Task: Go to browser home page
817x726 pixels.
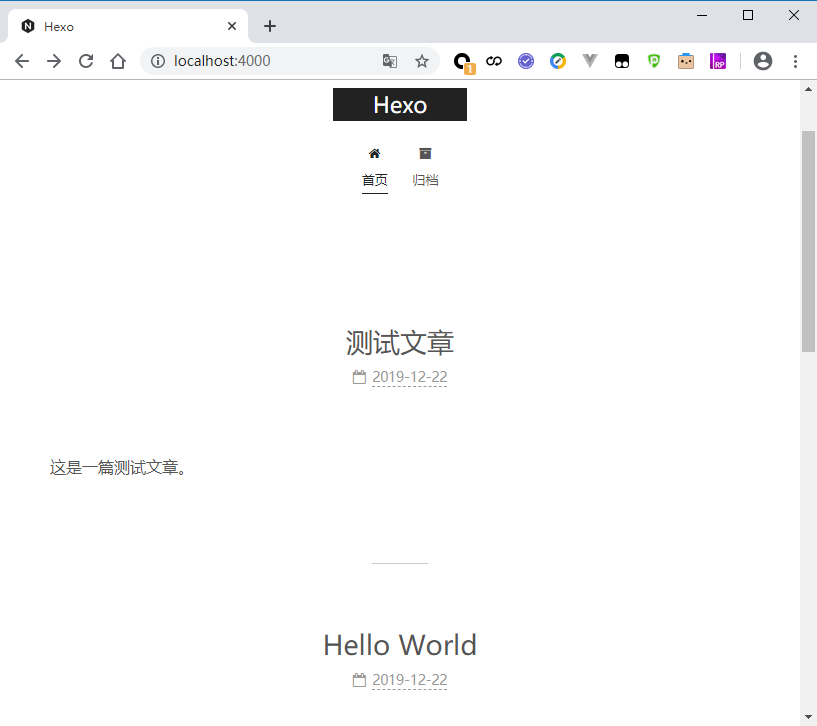Action: point(118,61)
